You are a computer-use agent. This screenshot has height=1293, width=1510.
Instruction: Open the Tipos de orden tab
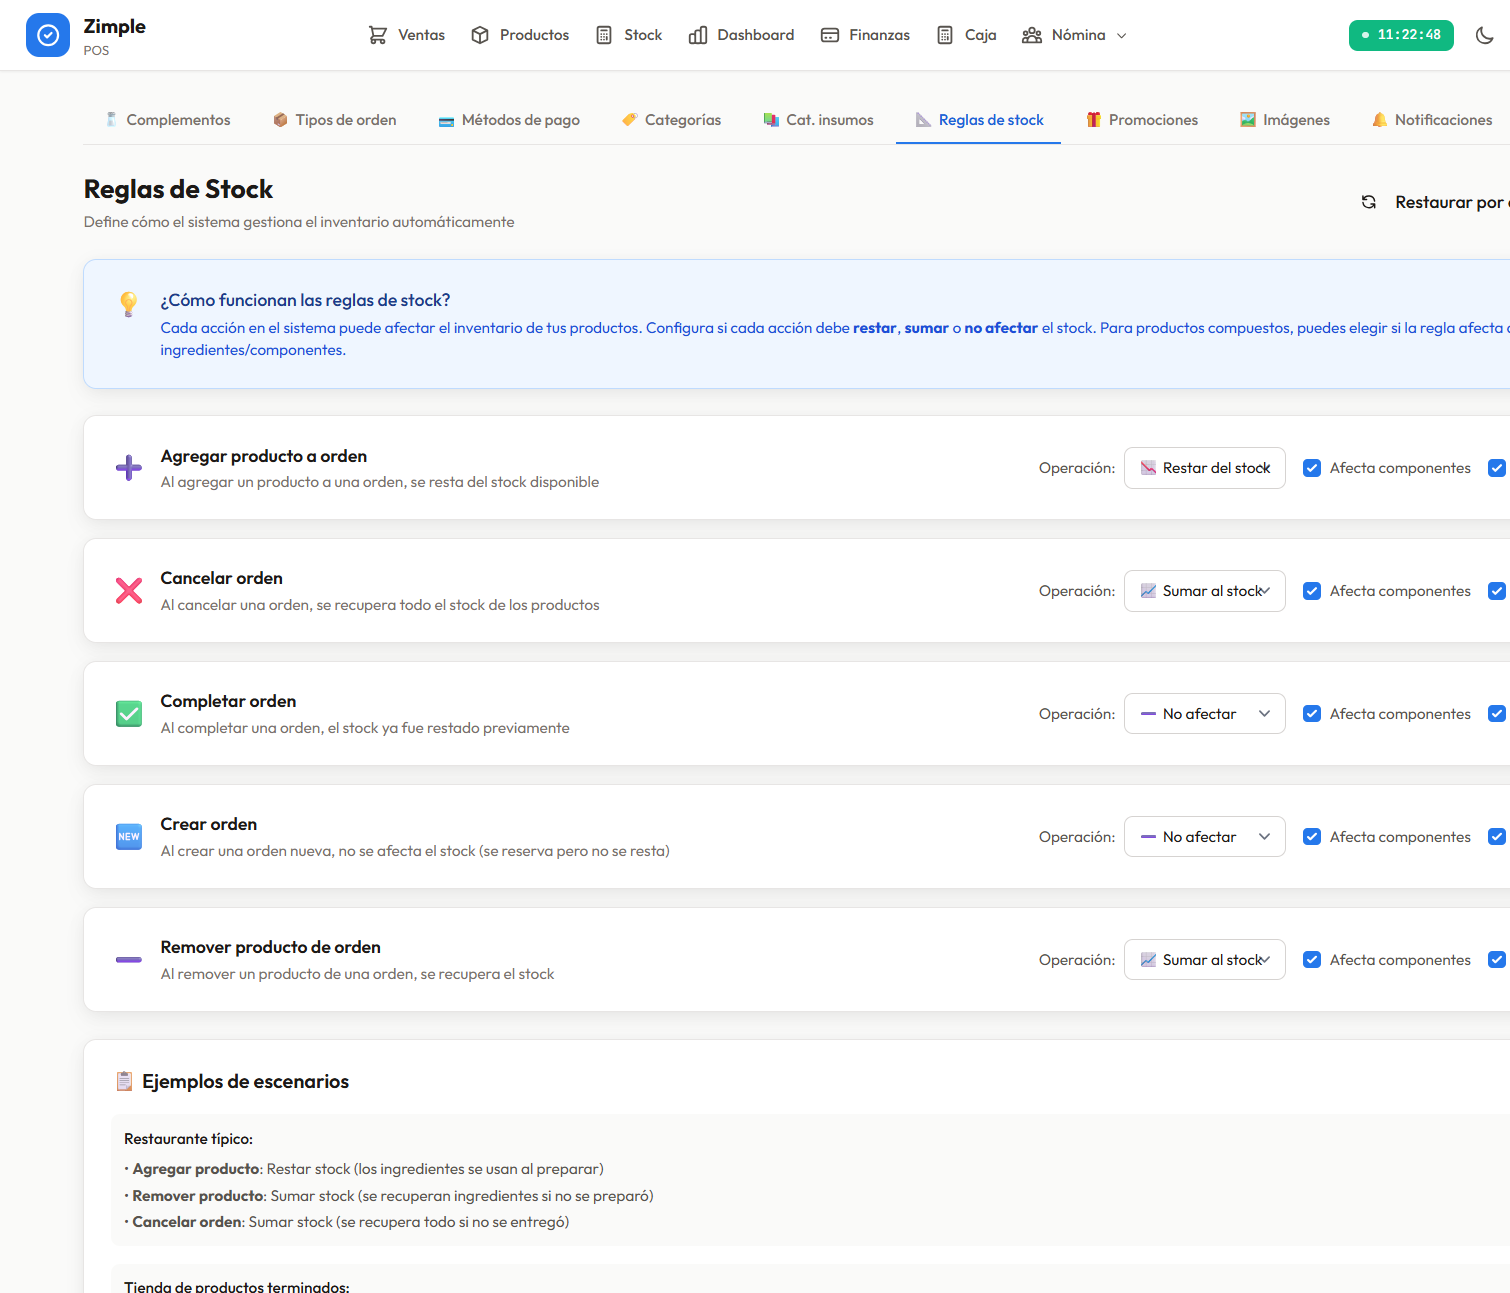pyautogui.click(x=335, y=120)
